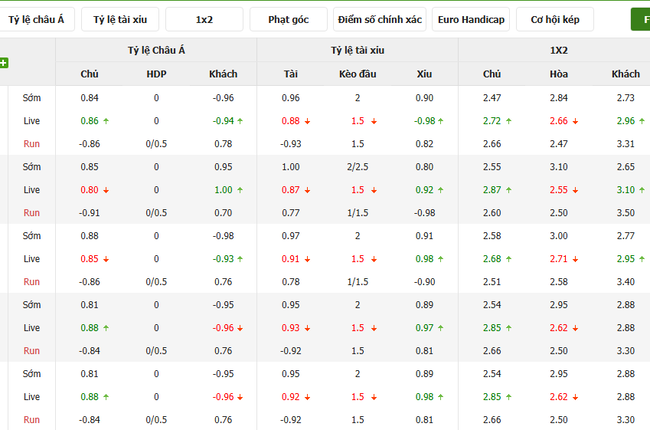Select the 2/2.5 Kèo đầu value

(x=357, y=167)
